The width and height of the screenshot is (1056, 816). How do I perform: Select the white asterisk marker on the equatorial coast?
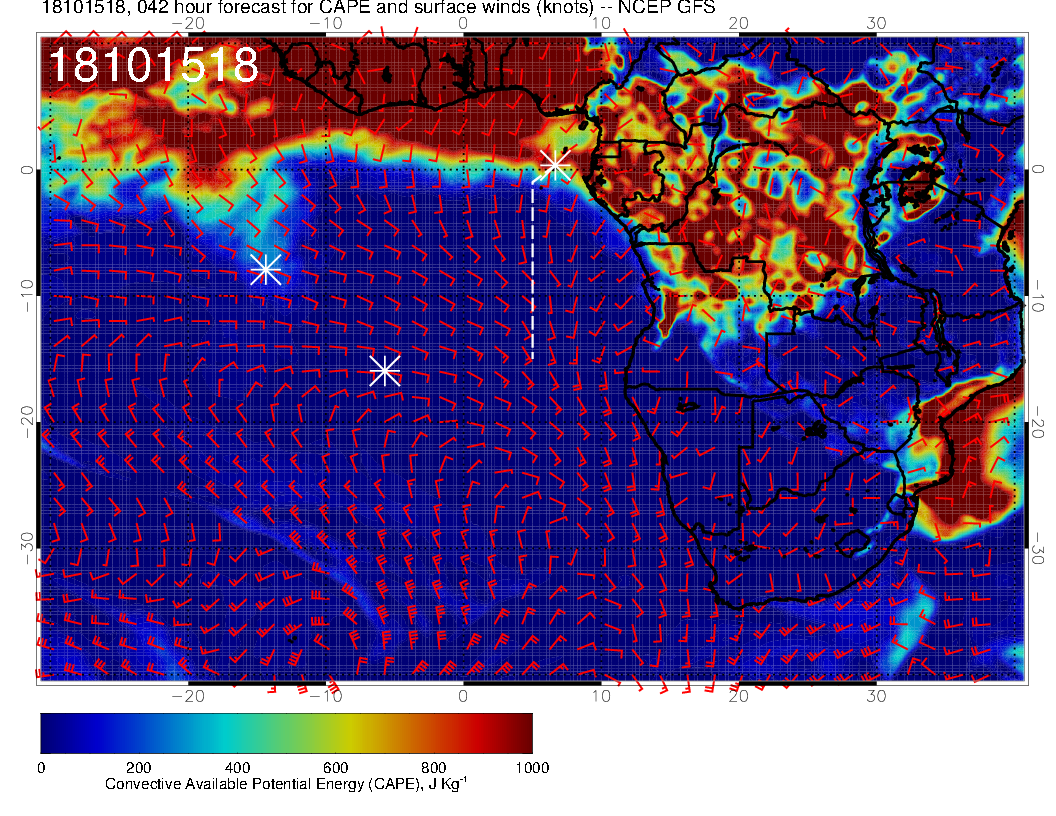(x=555, y=165)
